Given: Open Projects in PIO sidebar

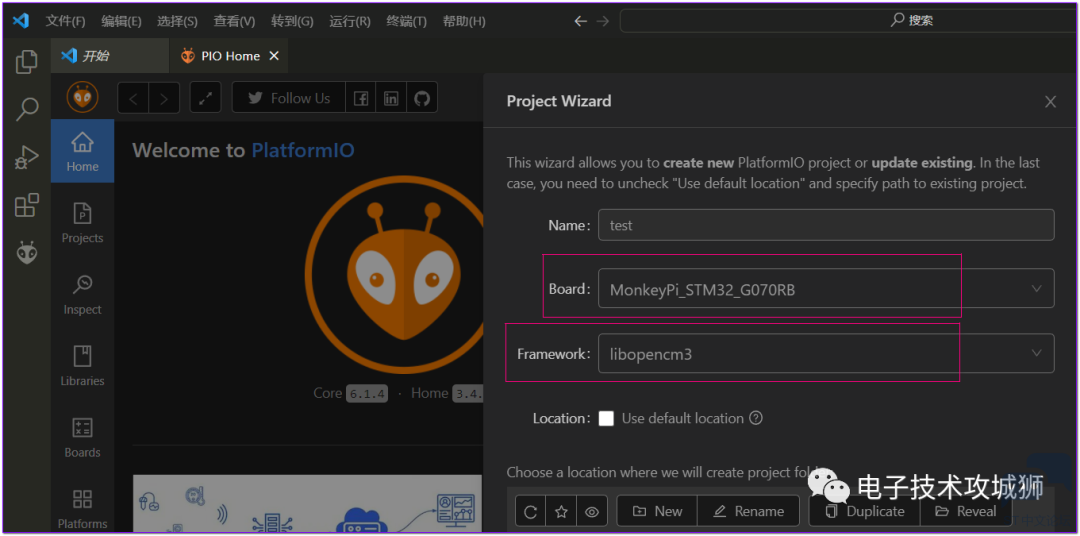Looking at the screenshot, I should 83,223.
